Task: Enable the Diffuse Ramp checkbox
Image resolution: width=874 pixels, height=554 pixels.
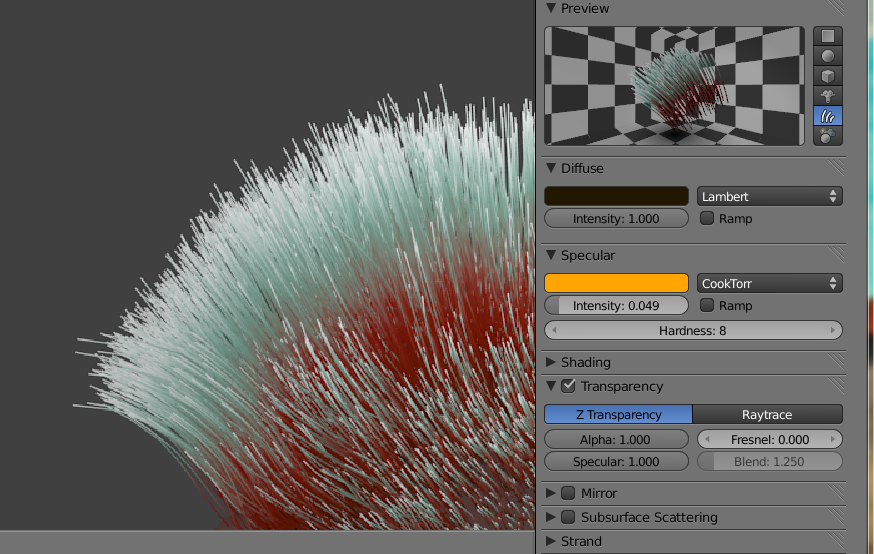Action: (x=707, y=218)
